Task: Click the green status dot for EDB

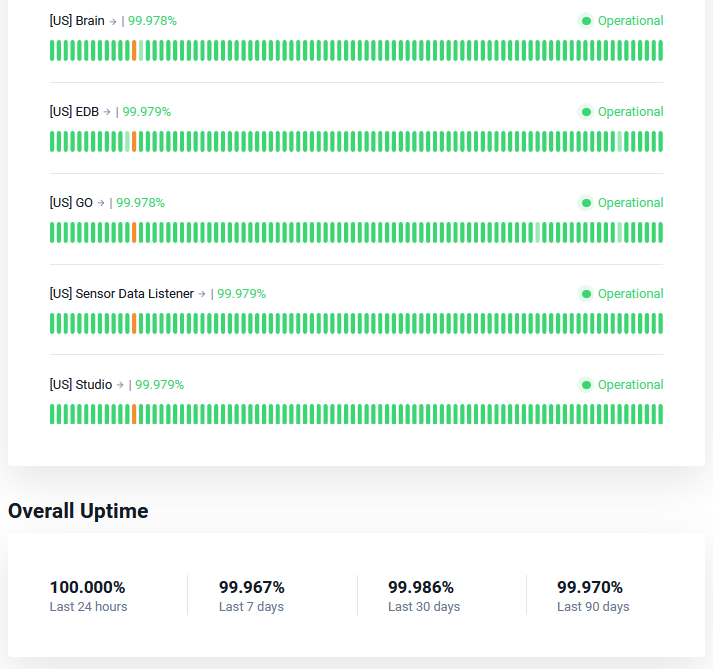Action: tap(586, 112)
